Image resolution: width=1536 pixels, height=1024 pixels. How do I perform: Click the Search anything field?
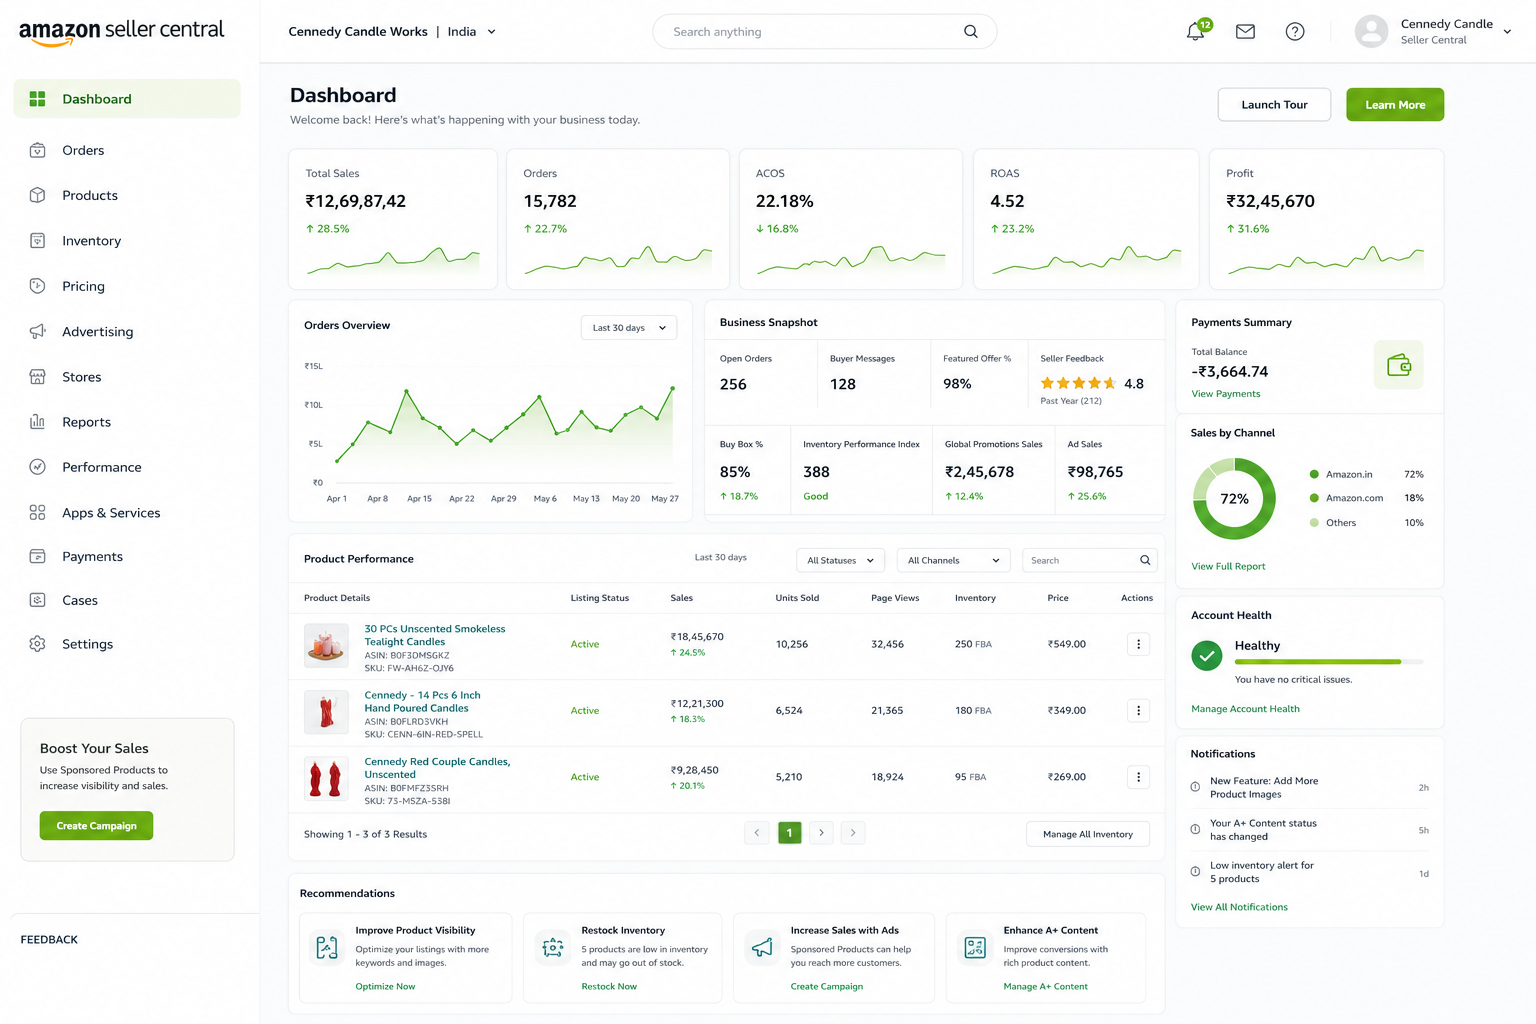click(824, 32)
